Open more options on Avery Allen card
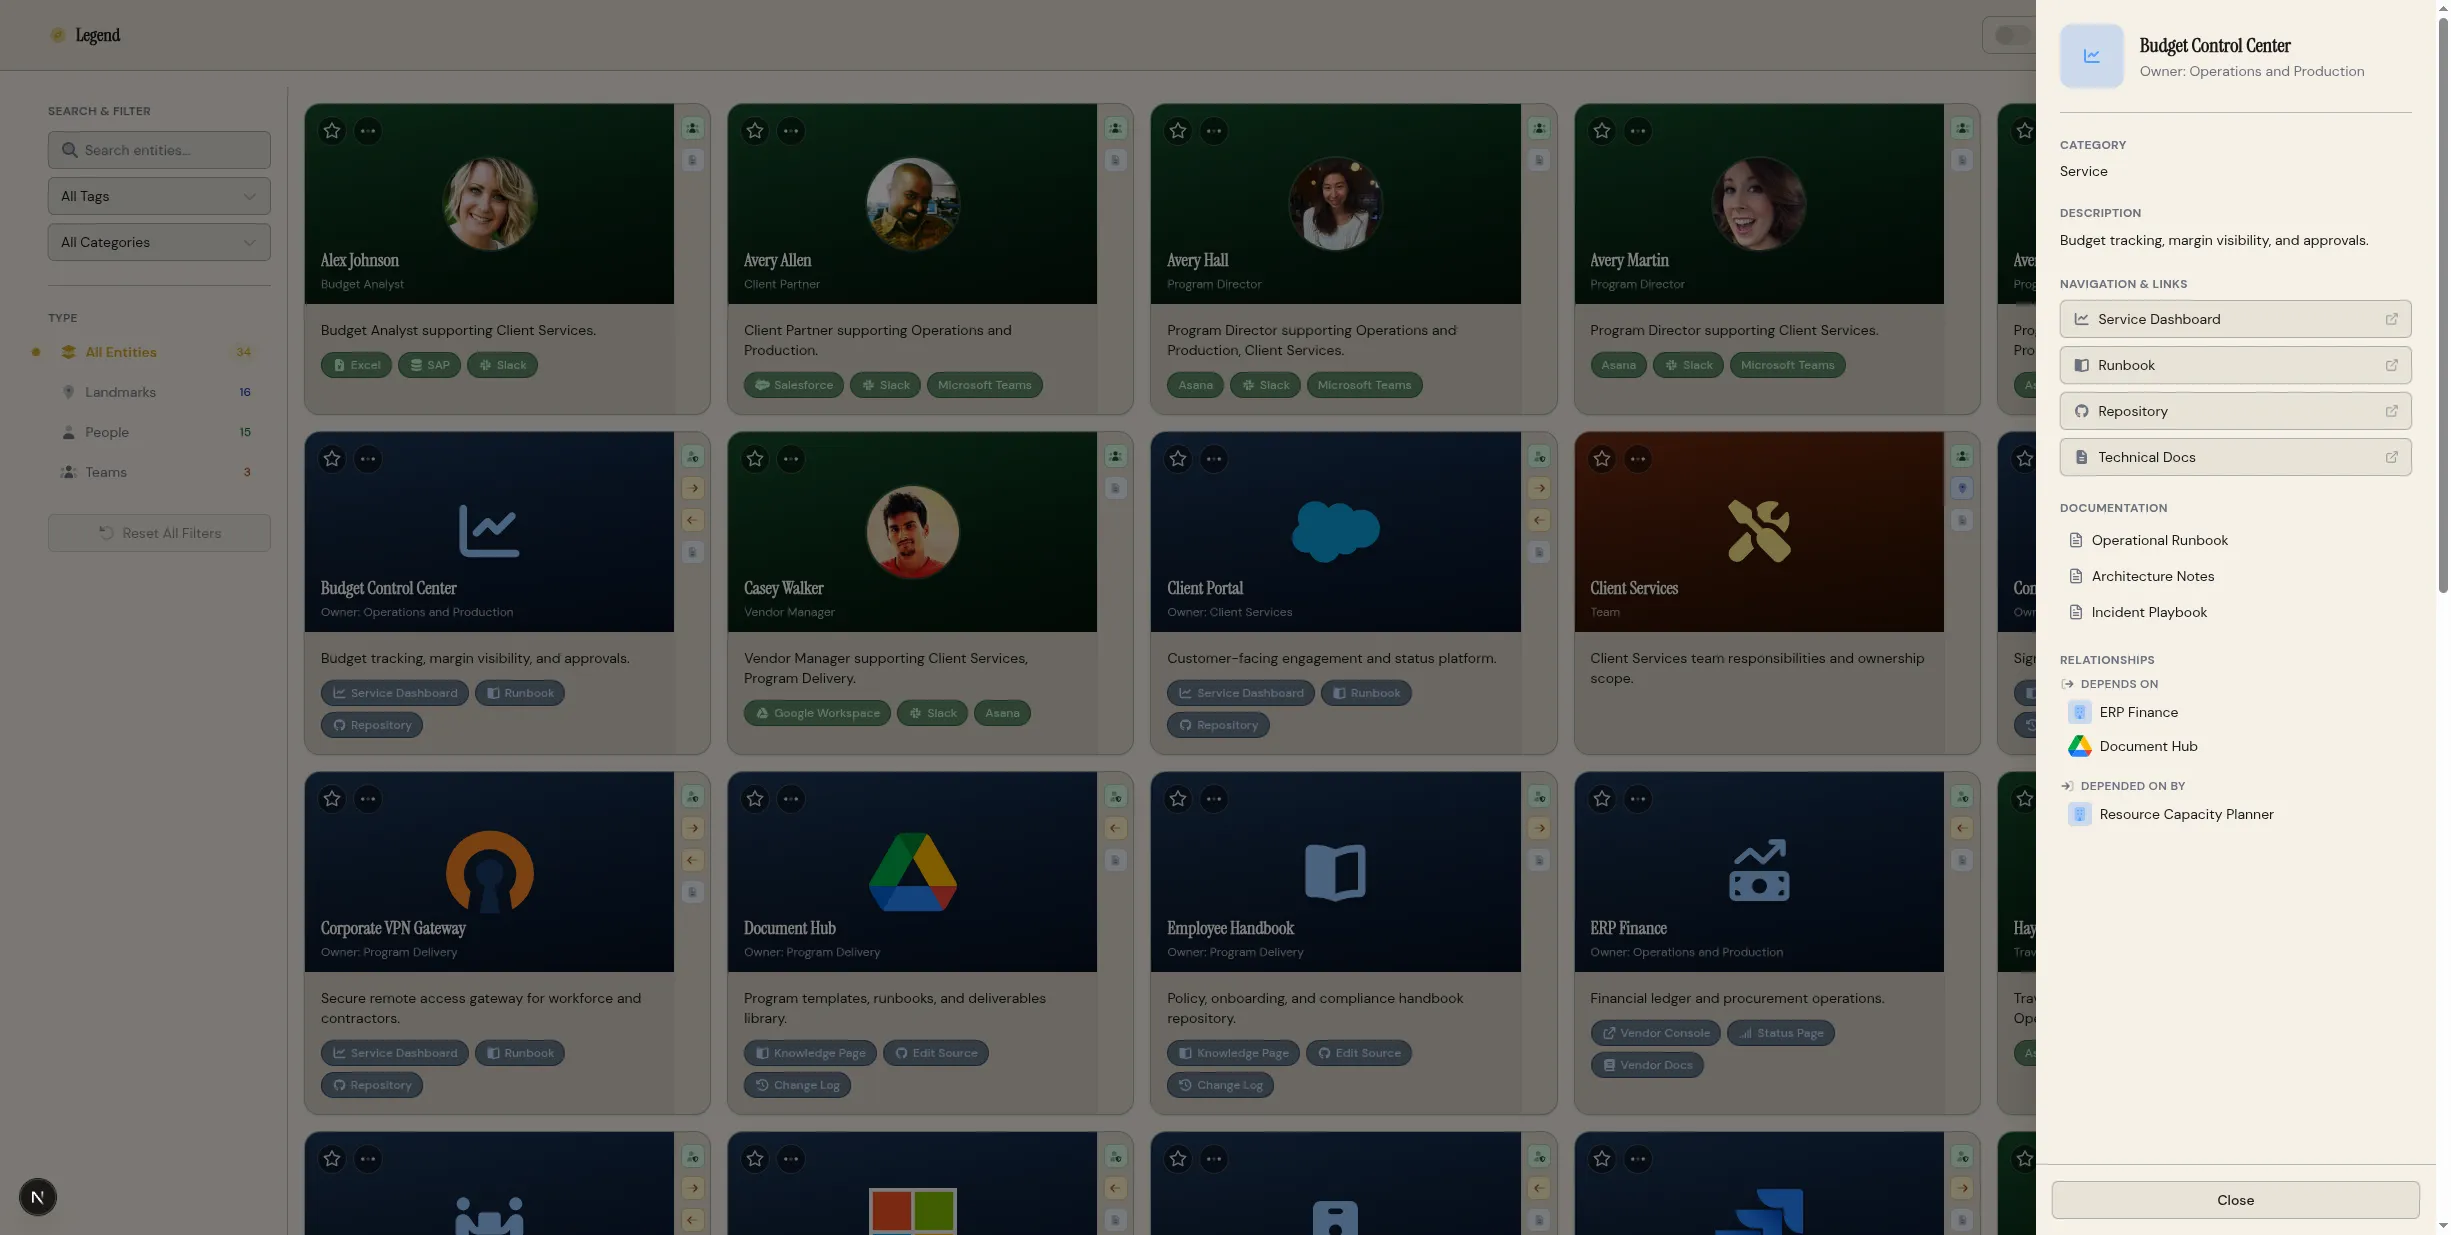 [x=791, y=131]
